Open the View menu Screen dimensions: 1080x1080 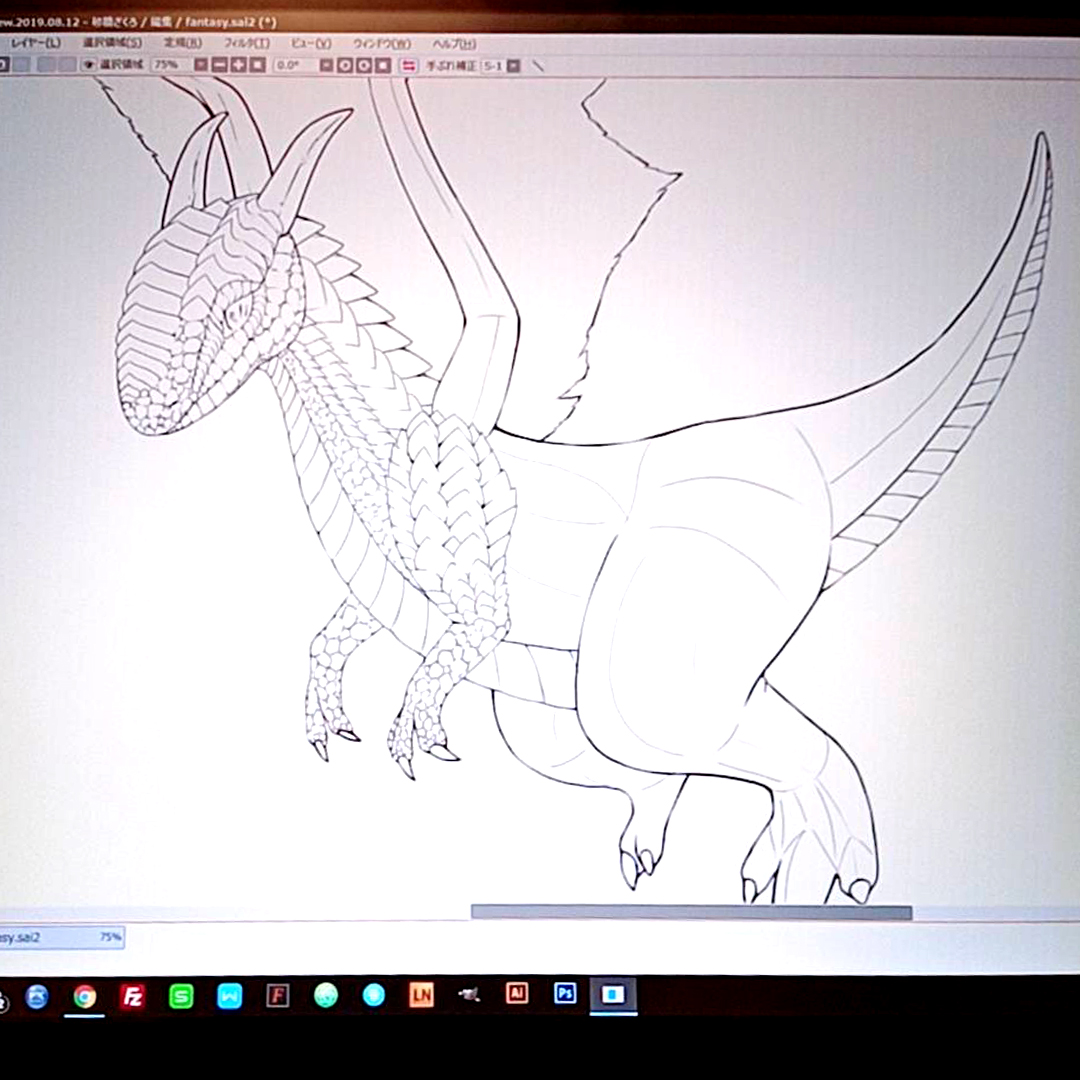click(310, 43)
